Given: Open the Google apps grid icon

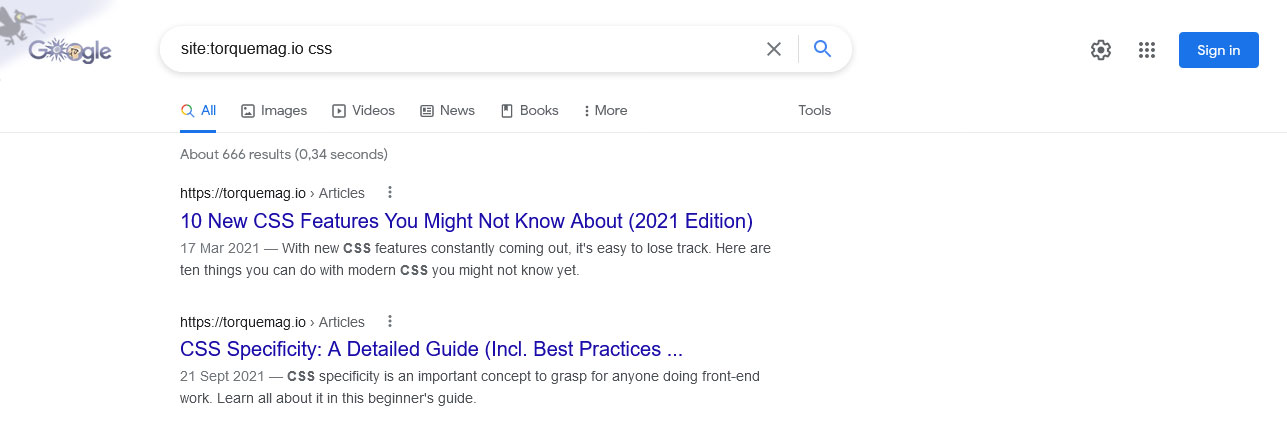Looking at the screenshot, I should (x=1147, y=50).
